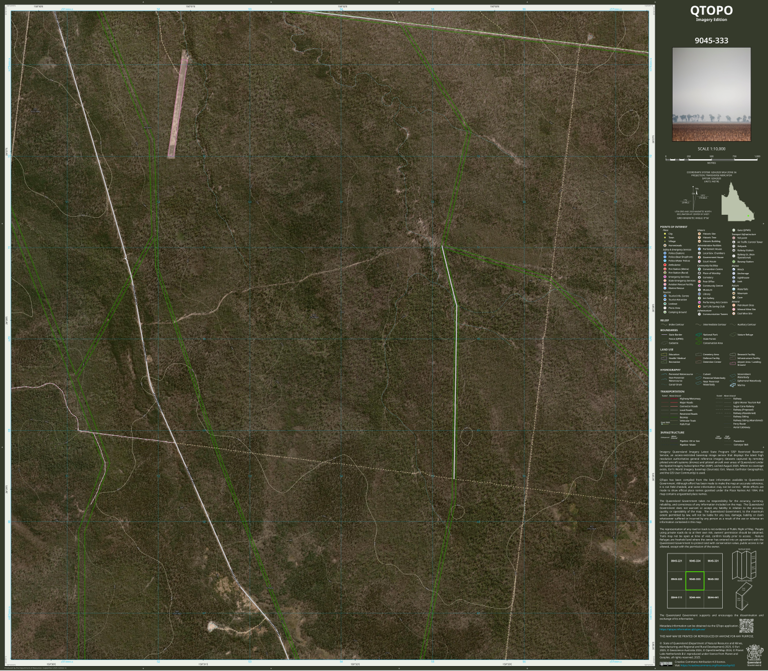
Task: Click the RELIEF legend heading
Action: [664, 320]
